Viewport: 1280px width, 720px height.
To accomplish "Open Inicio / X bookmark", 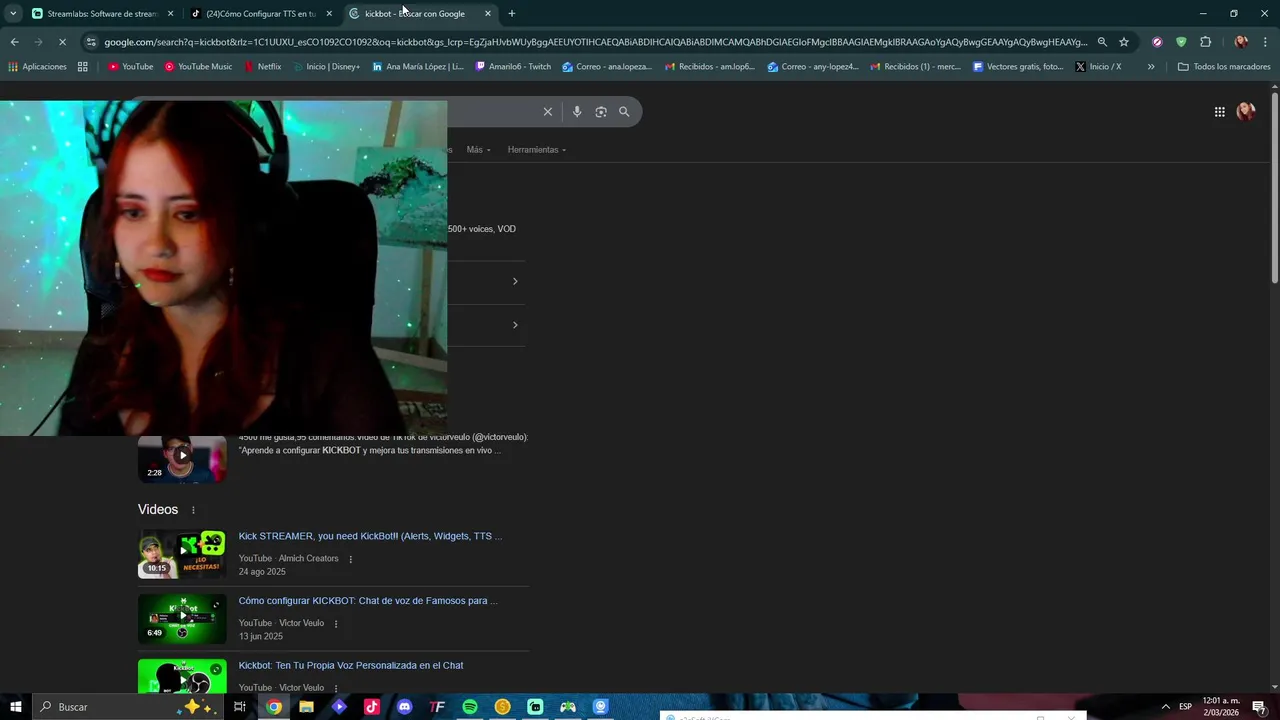I will pos(1098,67).
